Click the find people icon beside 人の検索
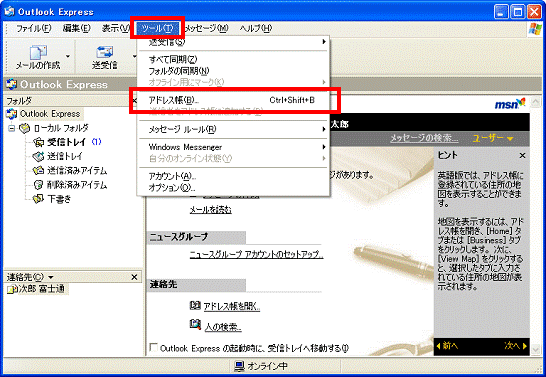This screenshot has height=377, width=546. click(x=195, y=324)
